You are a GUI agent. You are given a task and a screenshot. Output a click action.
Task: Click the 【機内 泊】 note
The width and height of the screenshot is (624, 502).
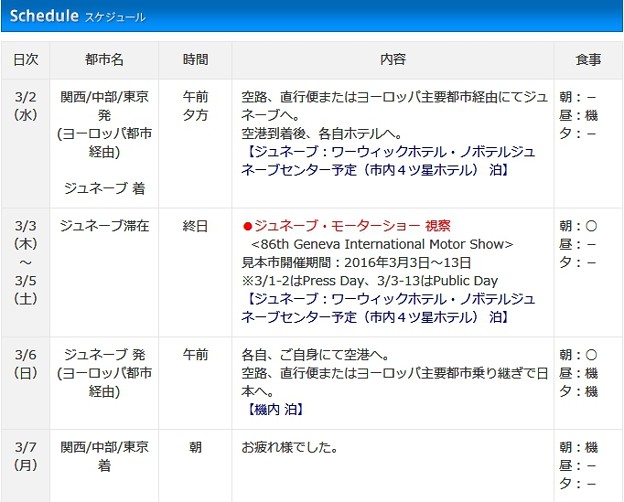tap(275, 410)
